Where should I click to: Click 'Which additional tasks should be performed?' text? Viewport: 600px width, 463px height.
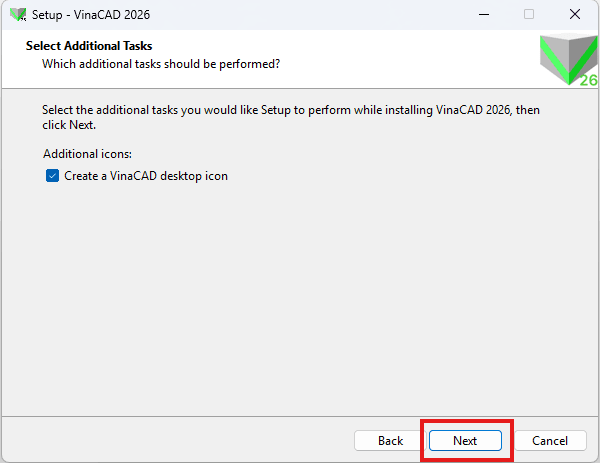[161, 64]
